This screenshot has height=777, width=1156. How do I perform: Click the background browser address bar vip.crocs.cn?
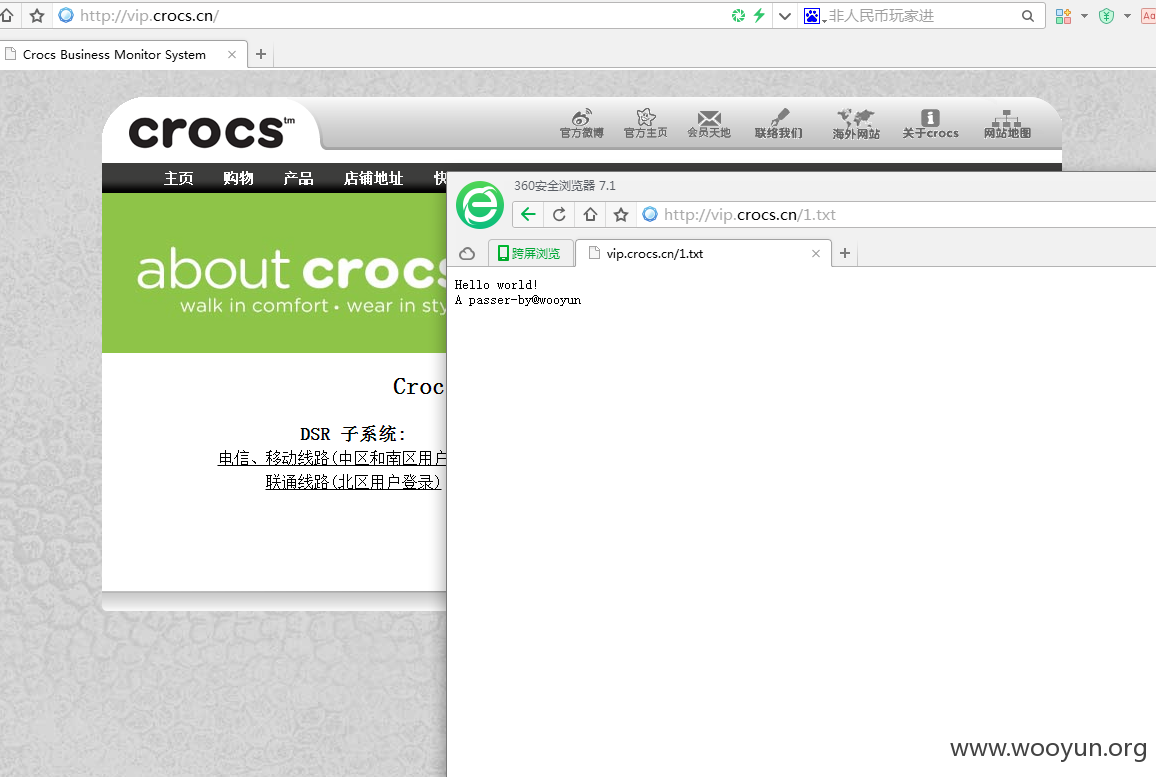[391, 15]
